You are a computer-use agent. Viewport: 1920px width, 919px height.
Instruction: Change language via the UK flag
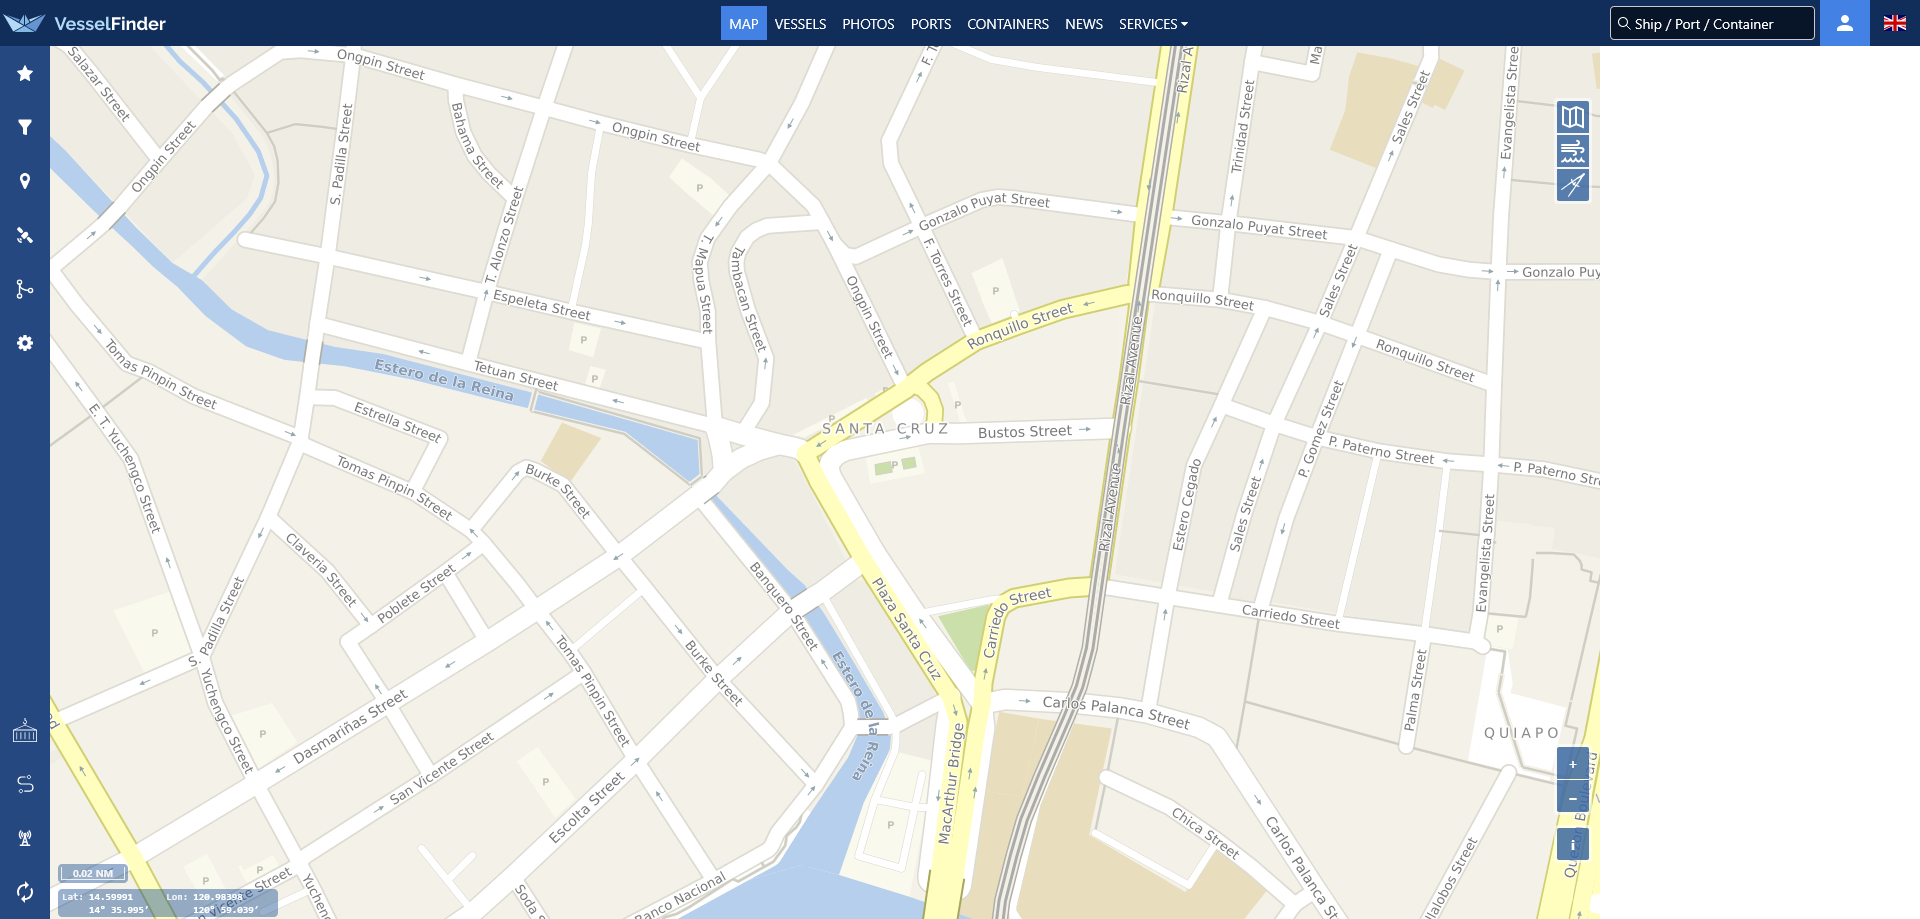pyautogui.click(x=1895, y=23)
